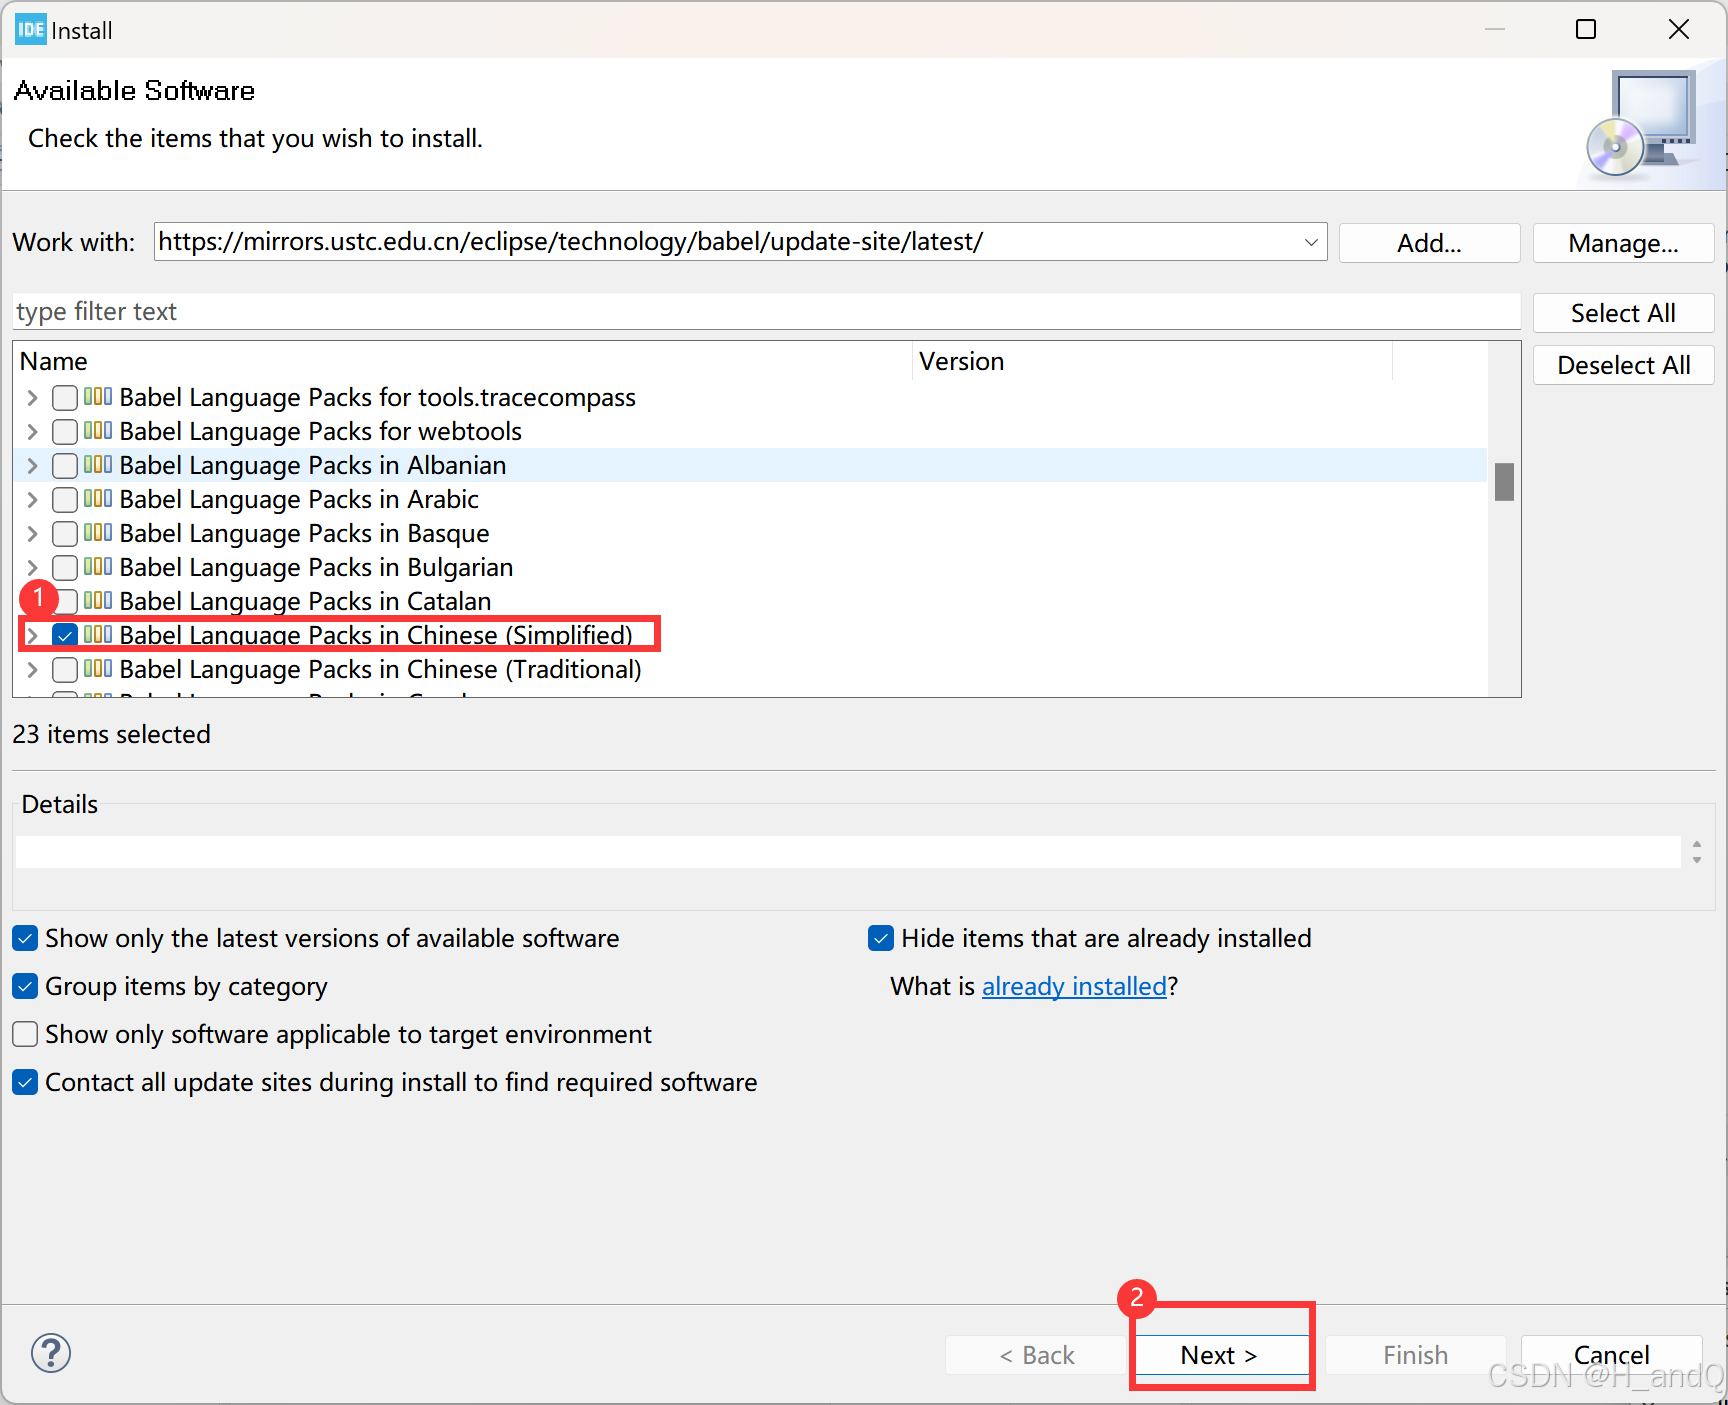Click category icon for tools.tracecompass pack
Image resolution: width=1728 pixels, height=1405 pixels.
tap(98, 396)
